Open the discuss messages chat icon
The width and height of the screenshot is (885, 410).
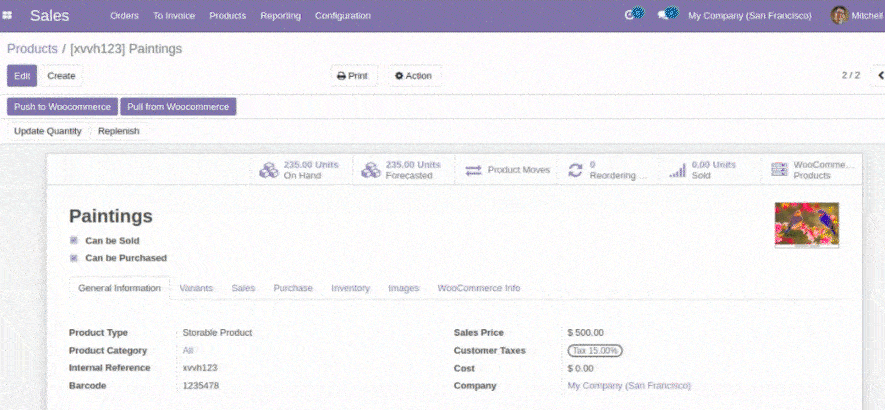click(666, 15)
